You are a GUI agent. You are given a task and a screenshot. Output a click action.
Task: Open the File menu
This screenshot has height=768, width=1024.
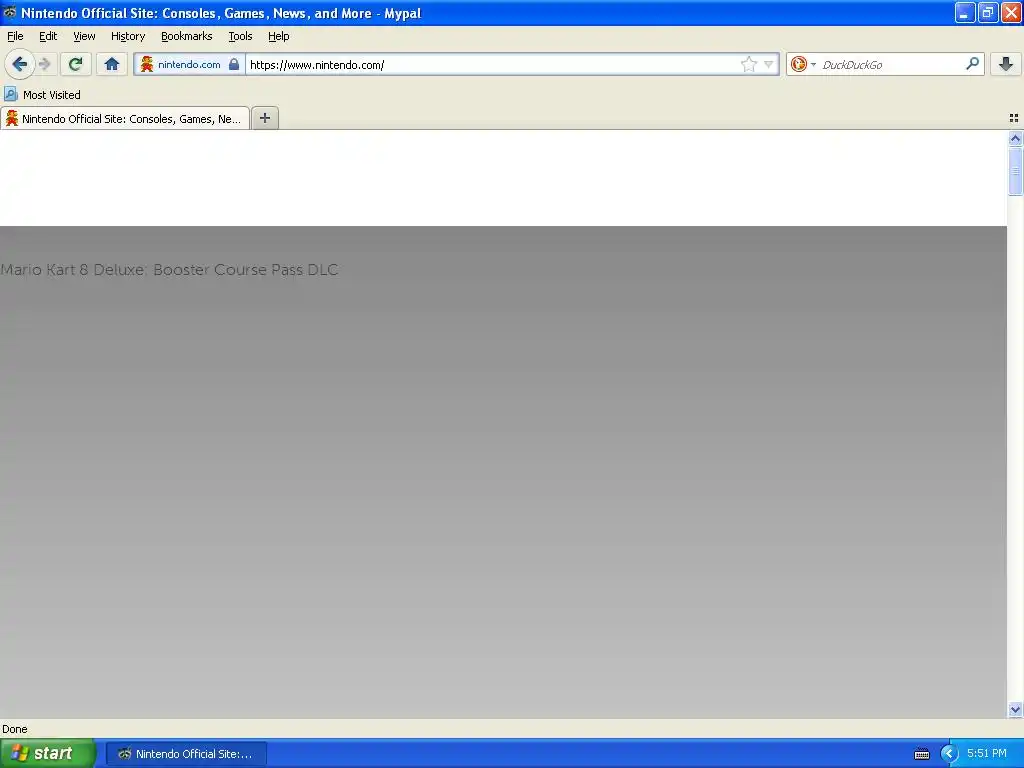tap(15, 36)
